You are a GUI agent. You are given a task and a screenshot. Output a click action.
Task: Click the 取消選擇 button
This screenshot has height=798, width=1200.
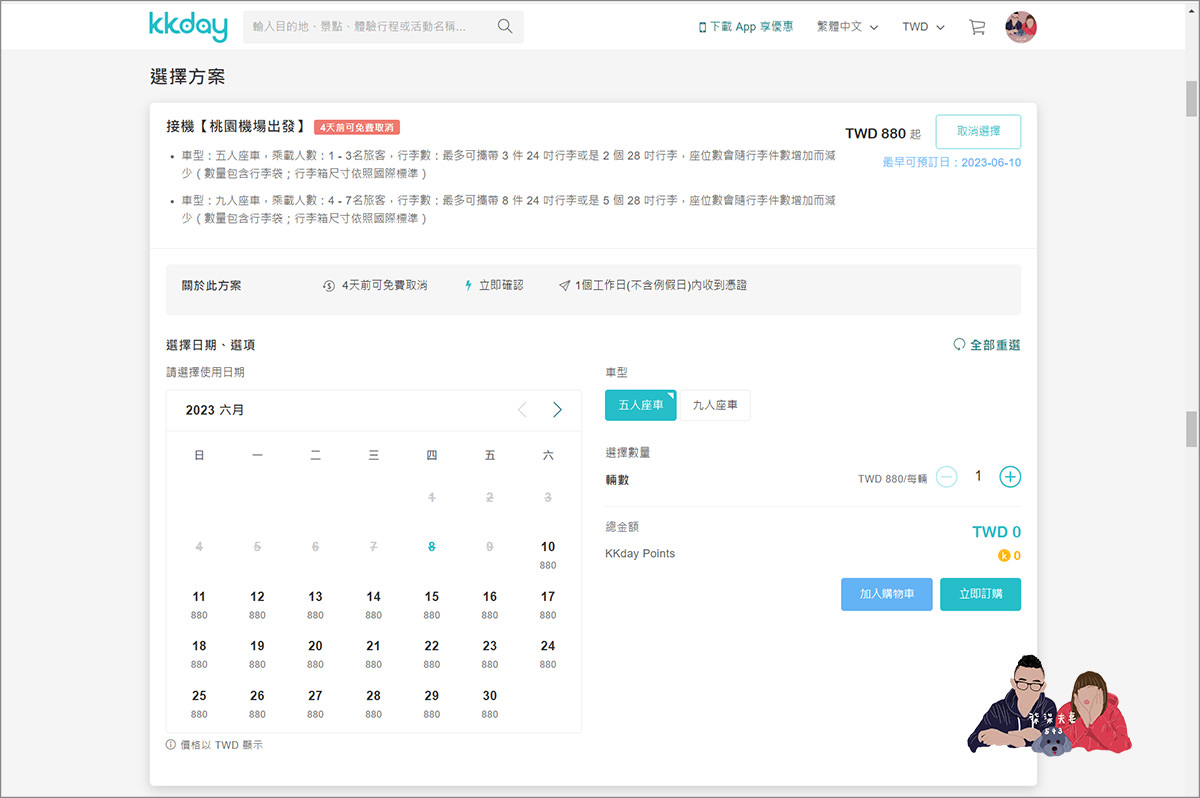[x=978, y=132]
